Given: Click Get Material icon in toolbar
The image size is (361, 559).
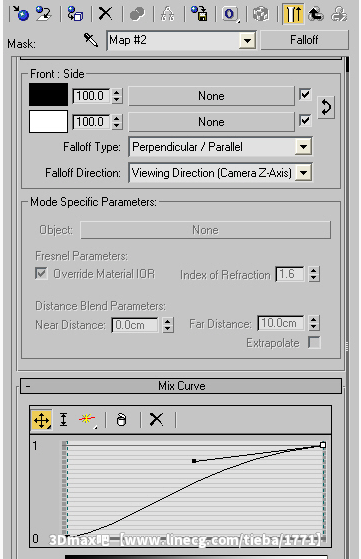Looking at the screenshot, I should coord(21,14).
